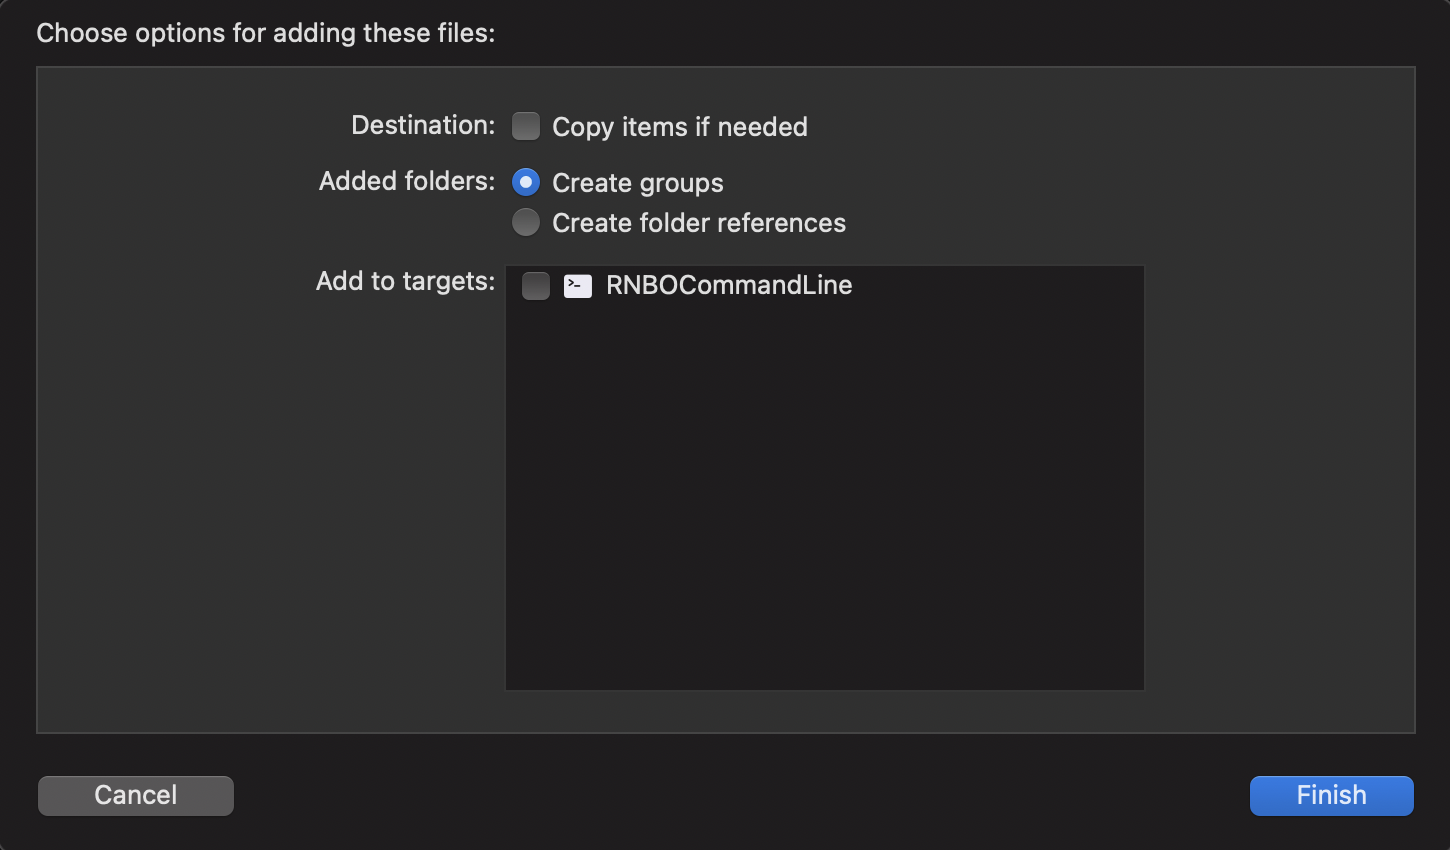Choose the Create groups radio option
Viewport: 1450px width, 850px height.
(526, 182)
